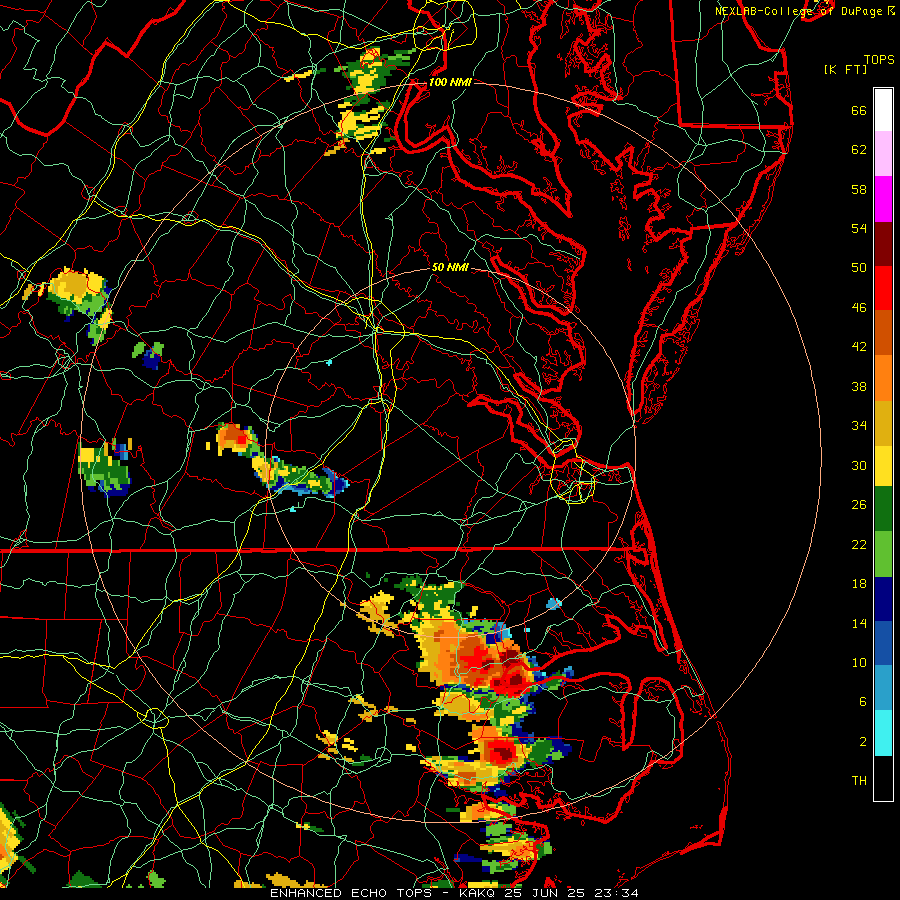
Task: Click the legend value "10"
Action: point(859,662)
